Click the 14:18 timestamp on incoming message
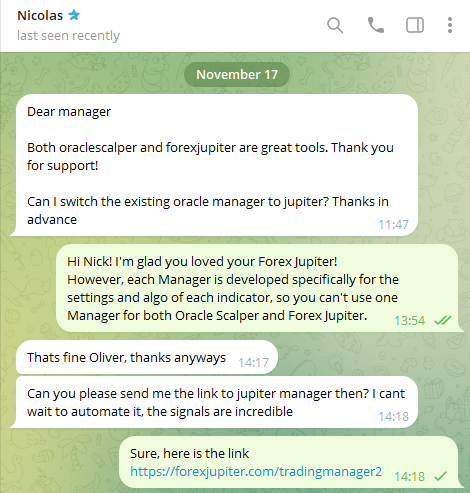The image size is (470, 493). click(x=393, y=416)
